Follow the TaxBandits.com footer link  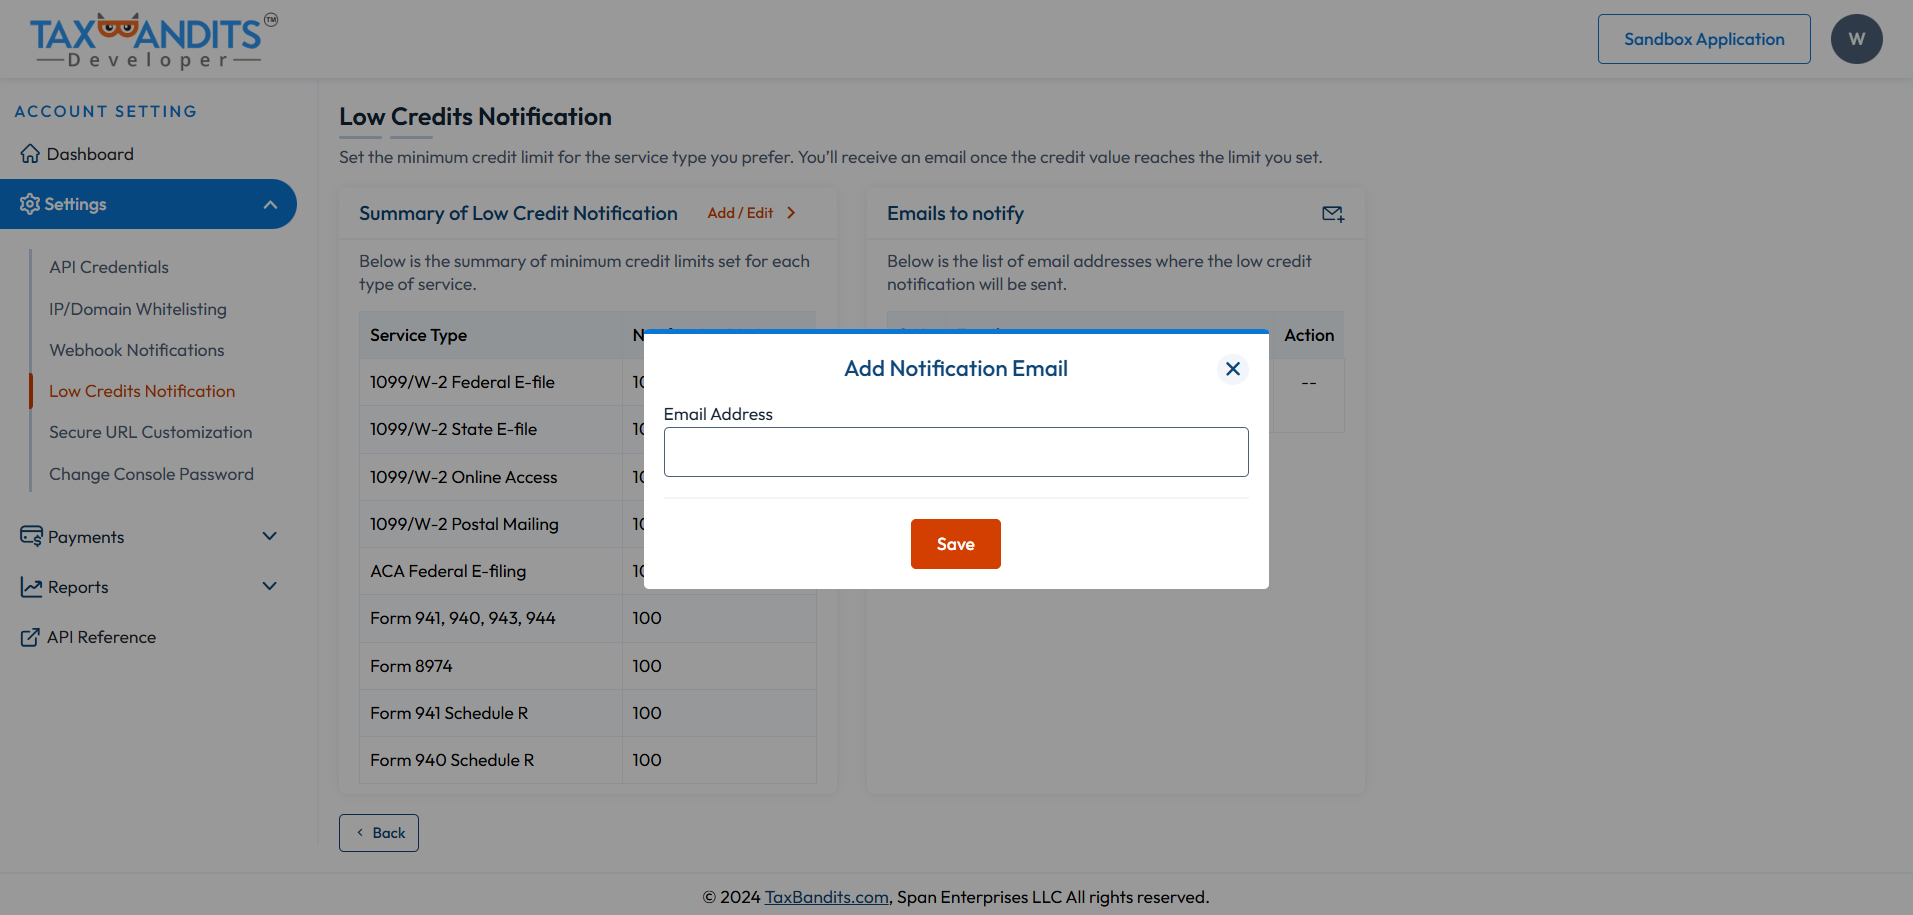pyautogui.click(x=825, y=896)
